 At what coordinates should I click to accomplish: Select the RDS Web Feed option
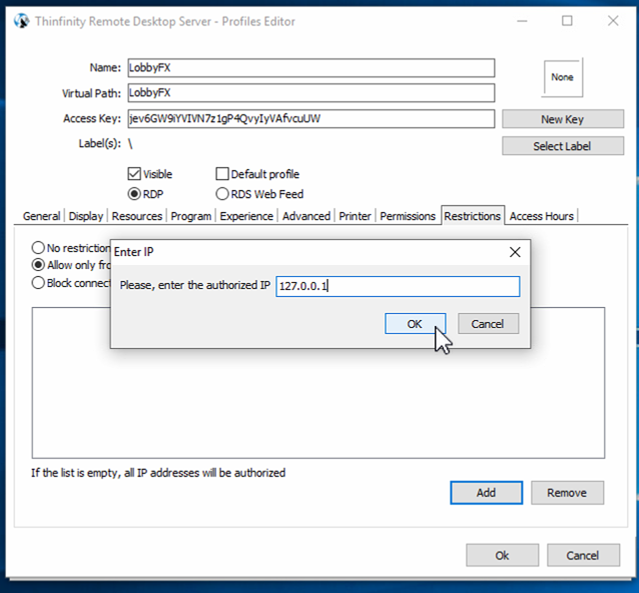[x=223, y=194]
